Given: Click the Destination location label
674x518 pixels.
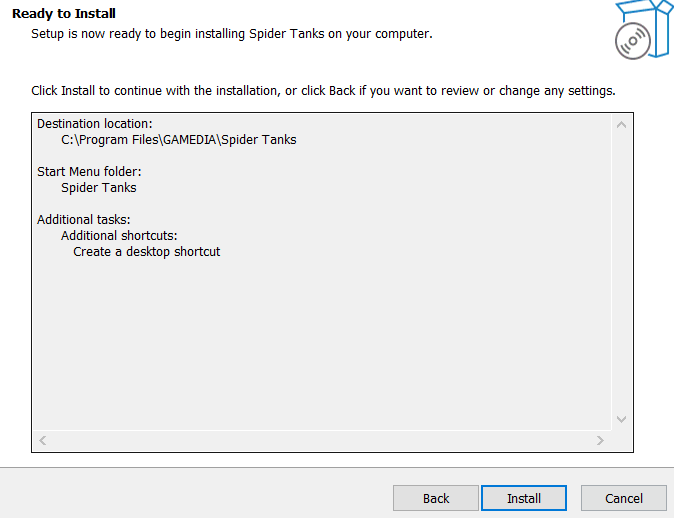Looking at the screenshot, I should (95, 124).
